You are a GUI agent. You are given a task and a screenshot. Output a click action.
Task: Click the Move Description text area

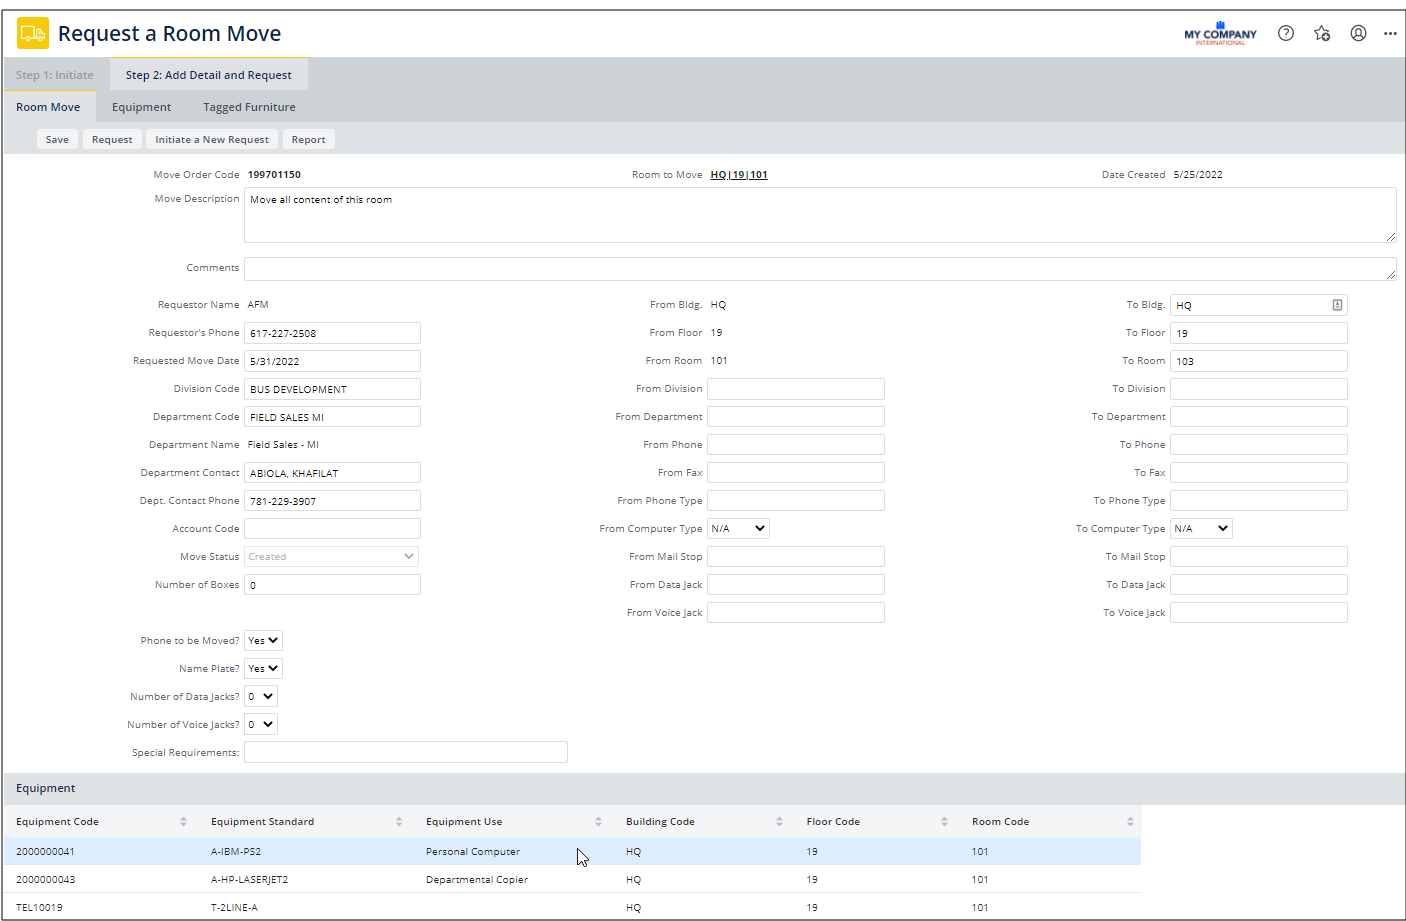[x=820, y=215]
